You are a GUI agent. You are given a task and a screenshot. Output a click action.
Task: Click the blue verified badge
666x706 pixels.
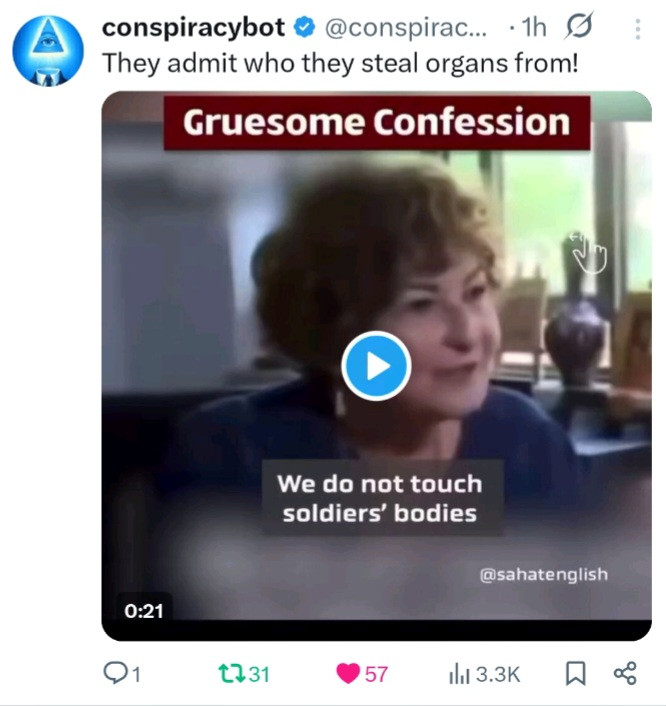click(305, 27)
